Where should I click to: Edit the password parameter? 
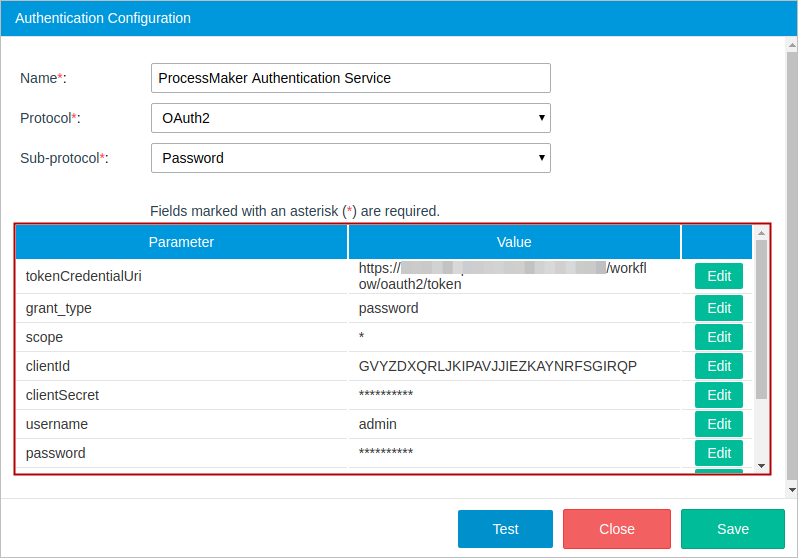719,453
